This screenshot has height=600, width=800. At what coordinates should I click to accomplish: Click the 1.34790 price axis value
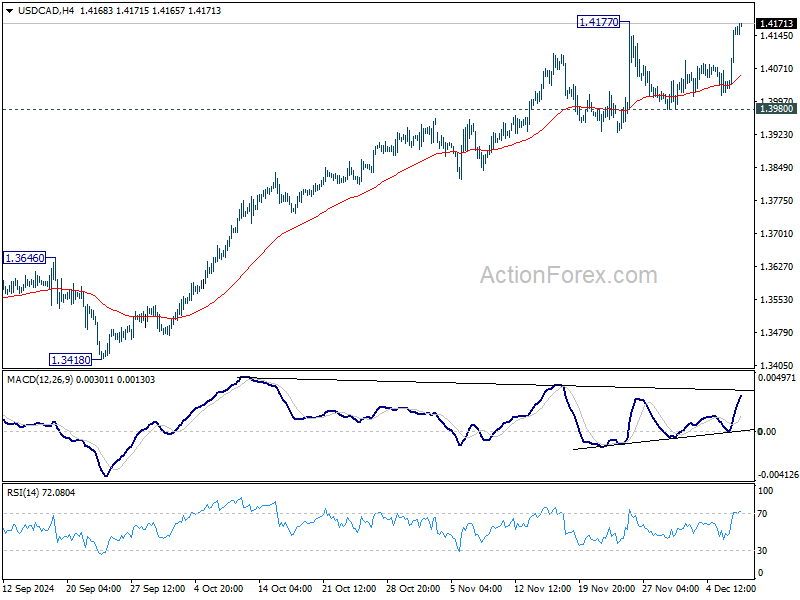click(777, 333)
